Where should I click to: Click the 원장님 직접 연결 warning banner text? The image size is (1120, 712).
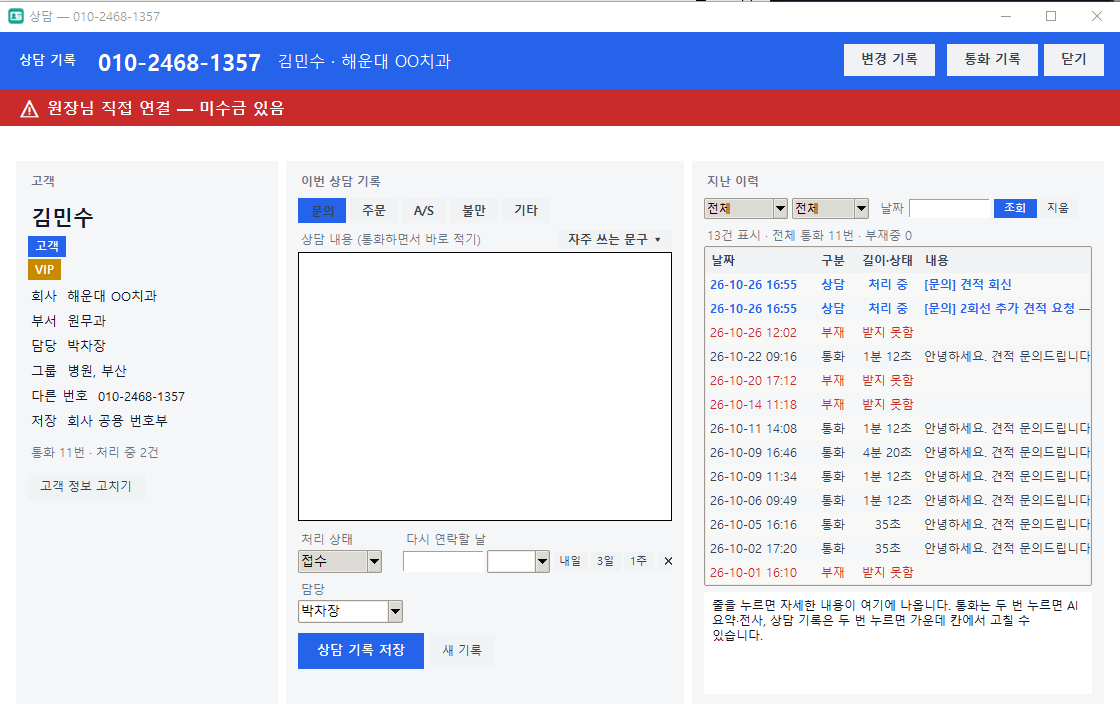(x=166, y=109)
